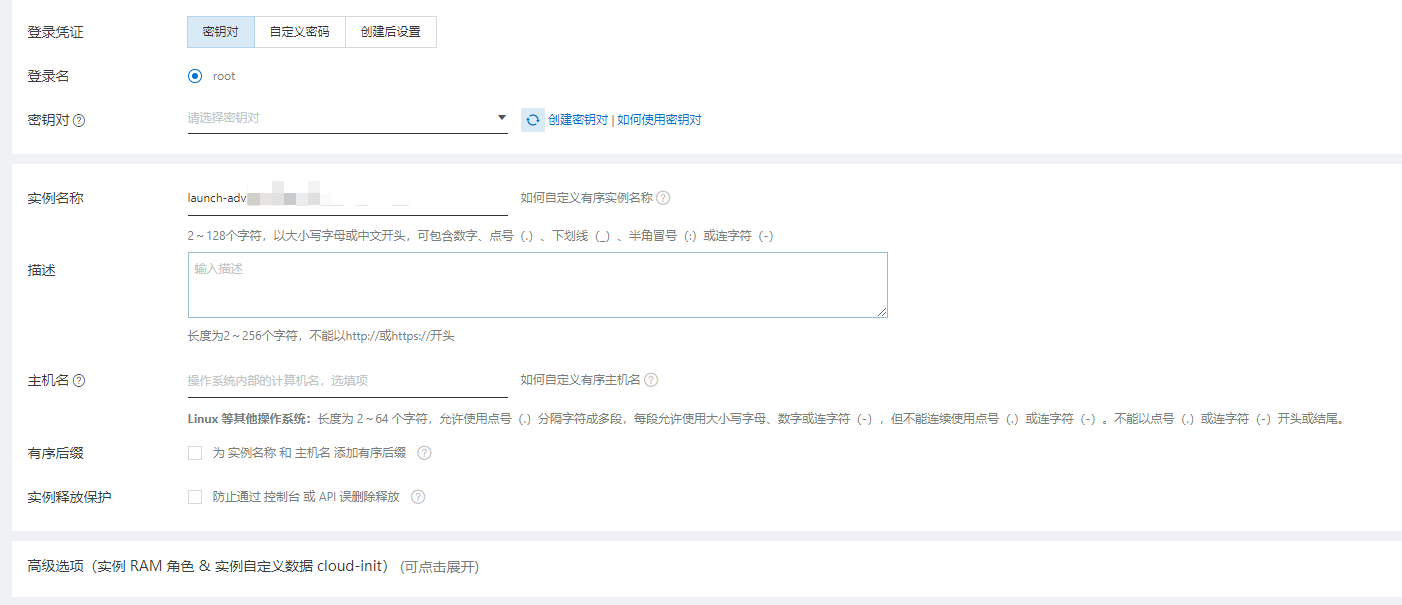The image size is (1402, 605).
Task: Select the 创建后设置 tab
Action: pyautogui.click(x=390, y=31)
